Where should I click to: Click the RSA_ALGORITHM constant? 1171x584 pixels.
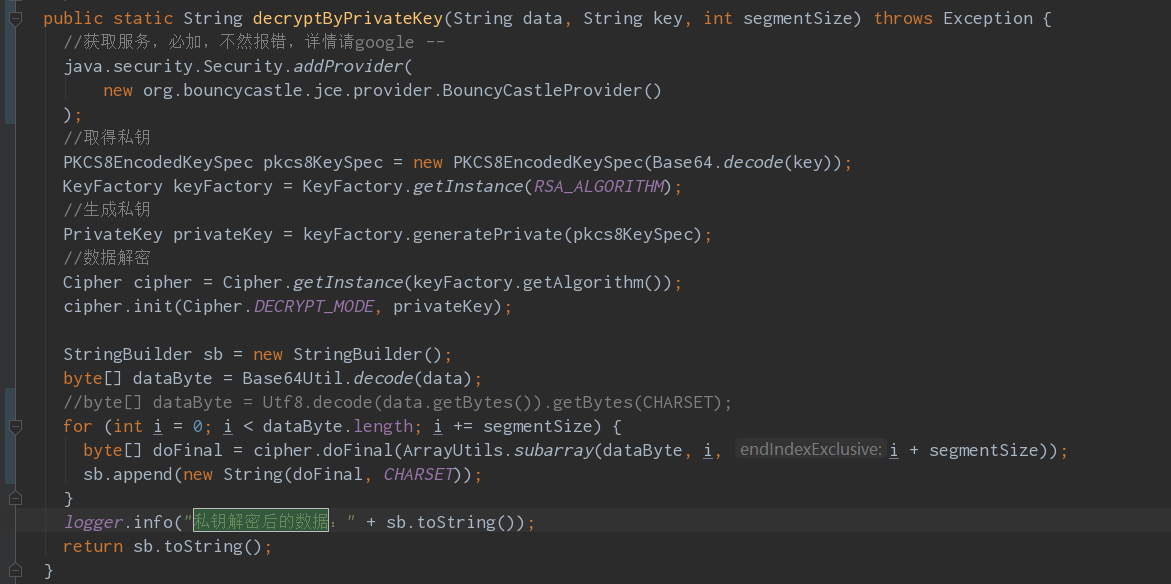point(598,186)
